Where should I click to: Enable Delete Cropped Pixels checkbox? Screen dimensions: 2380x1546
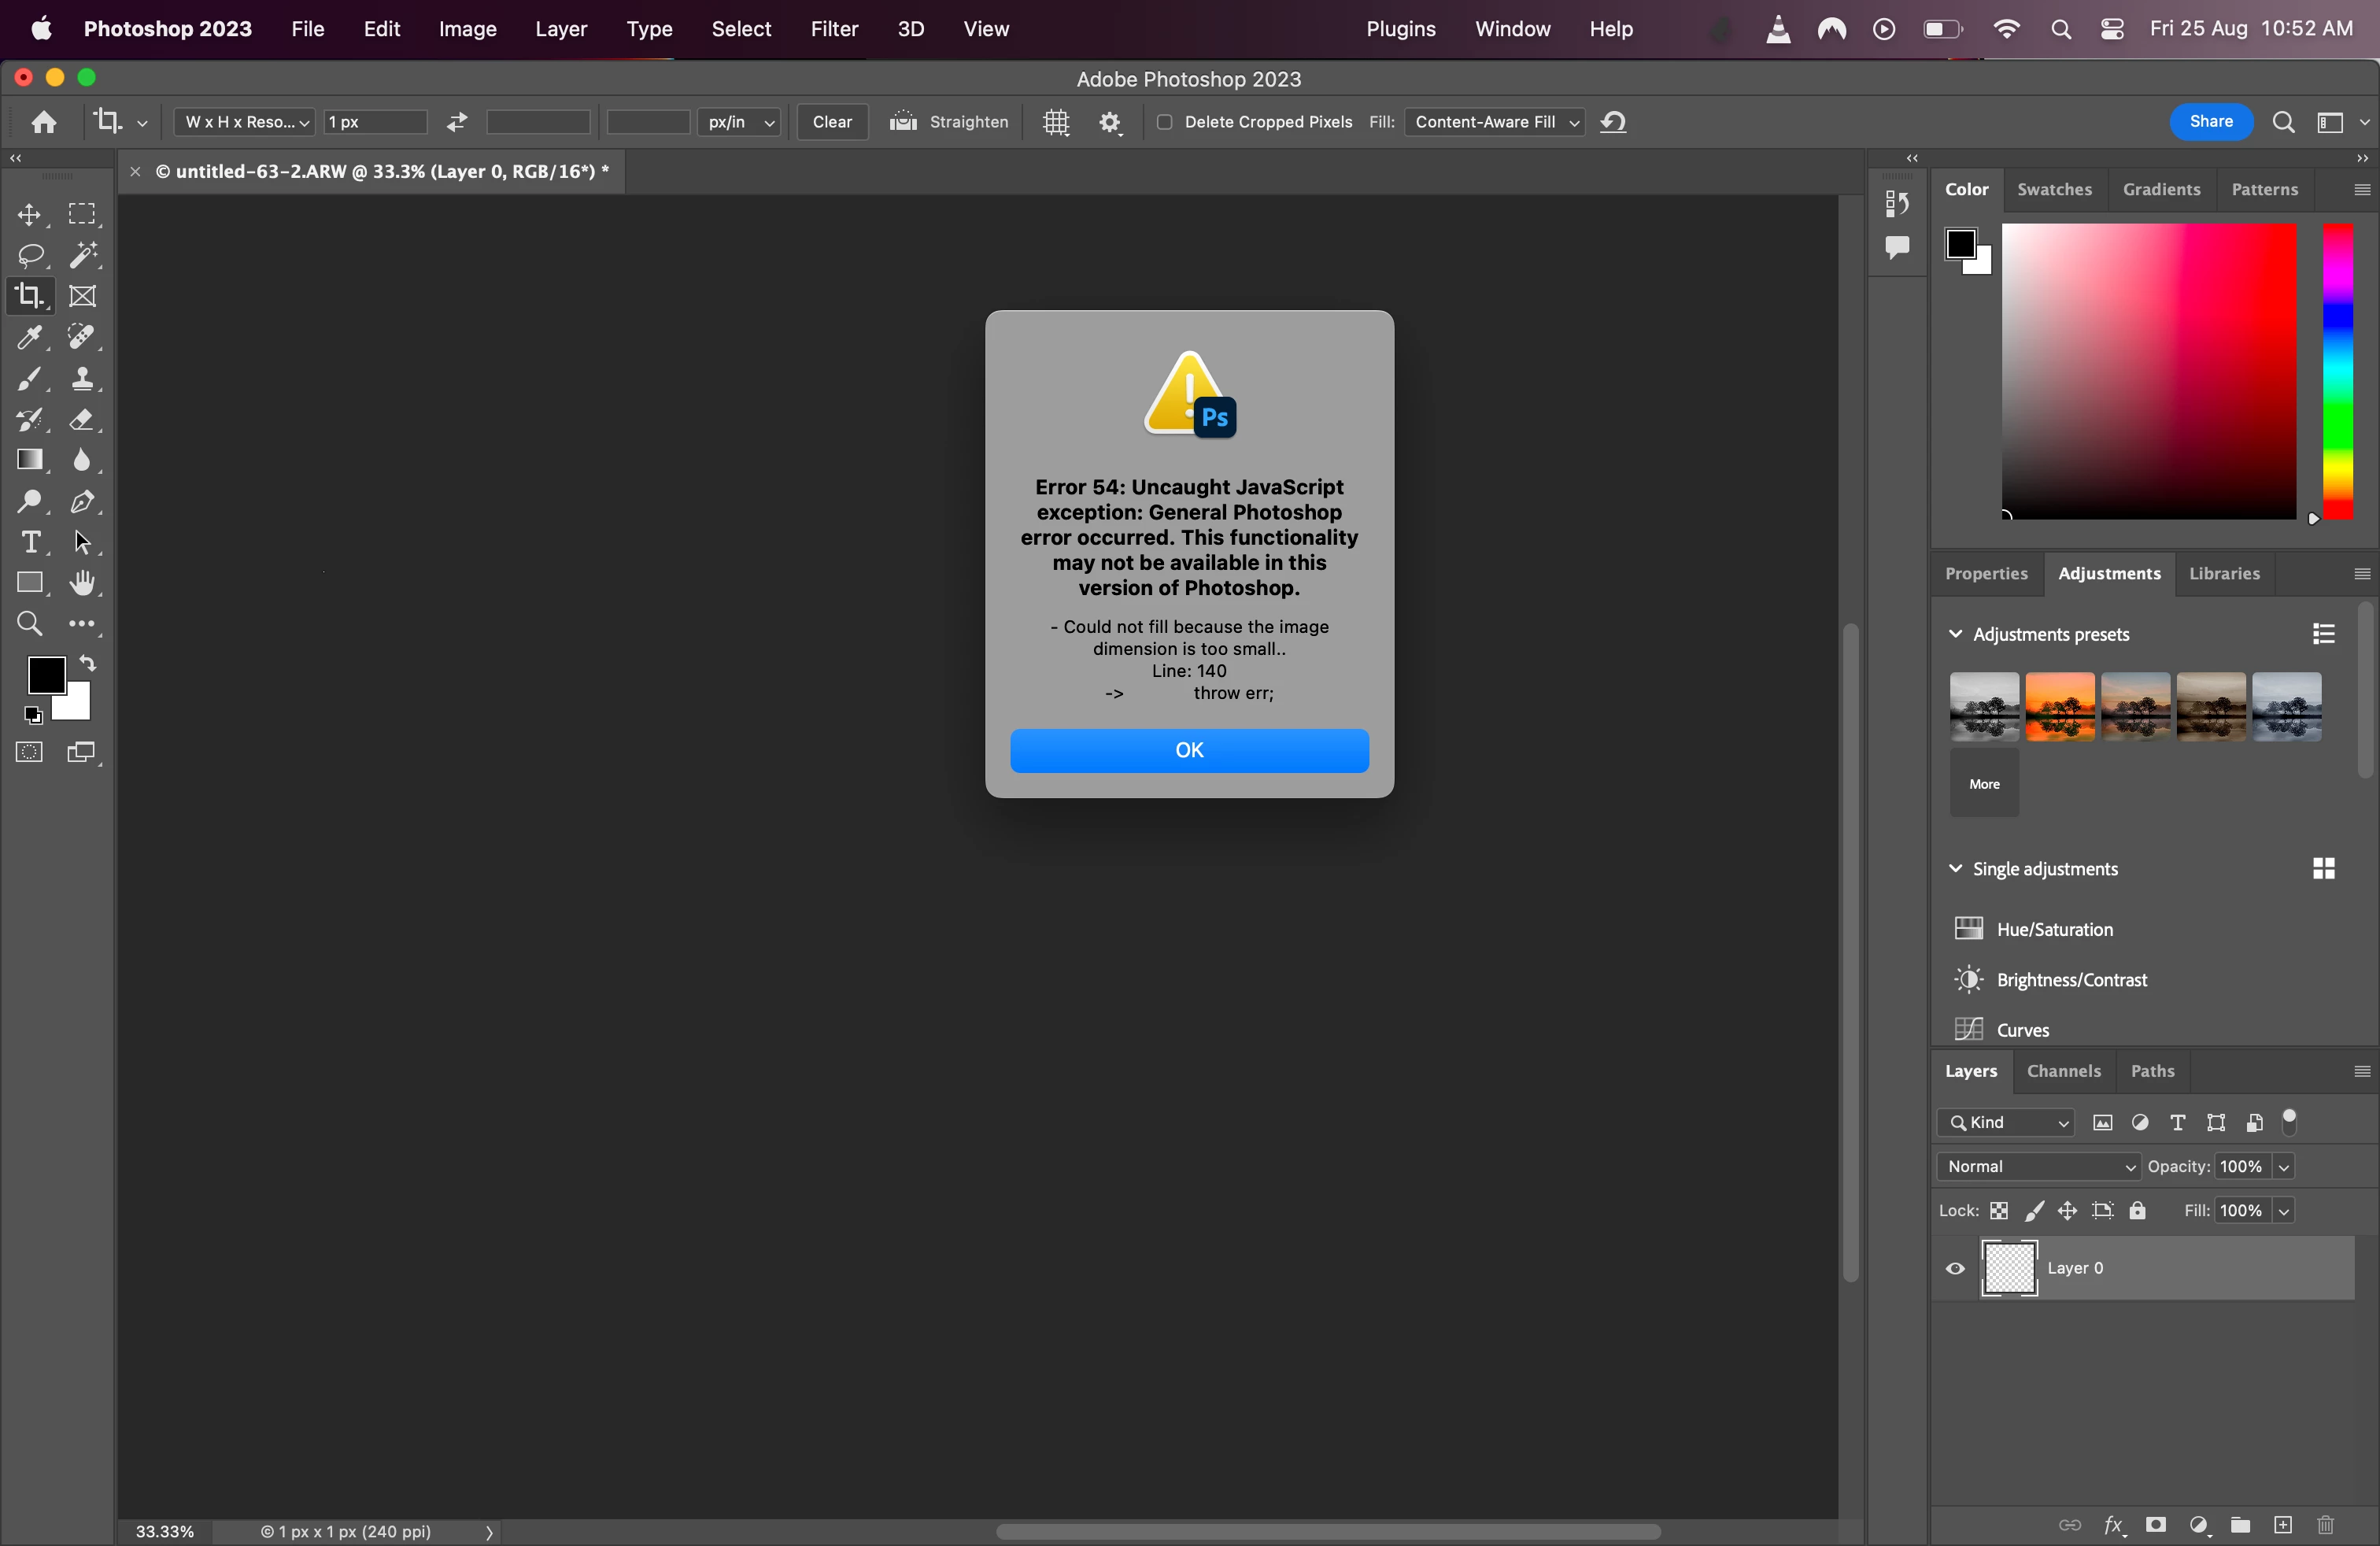[x=1164, y=122]
